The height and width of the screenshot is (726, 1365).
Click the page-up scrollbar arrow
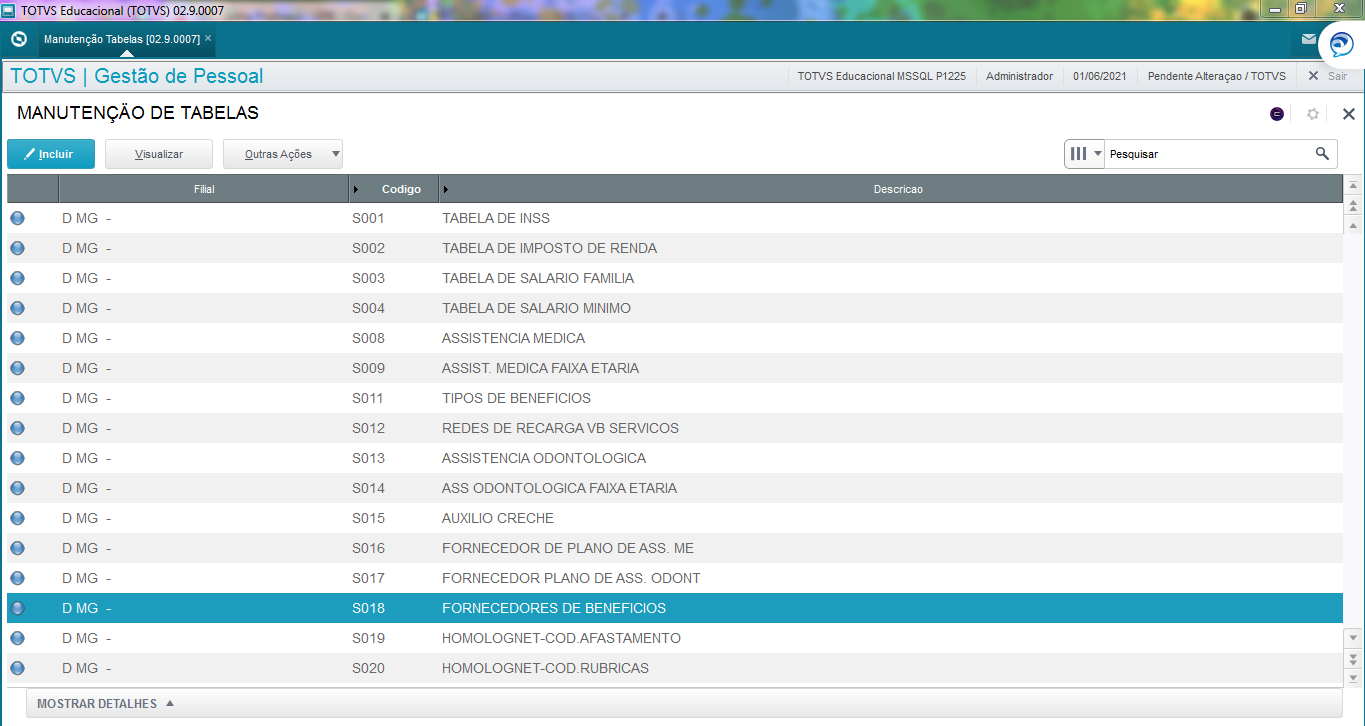(1353, 206)
